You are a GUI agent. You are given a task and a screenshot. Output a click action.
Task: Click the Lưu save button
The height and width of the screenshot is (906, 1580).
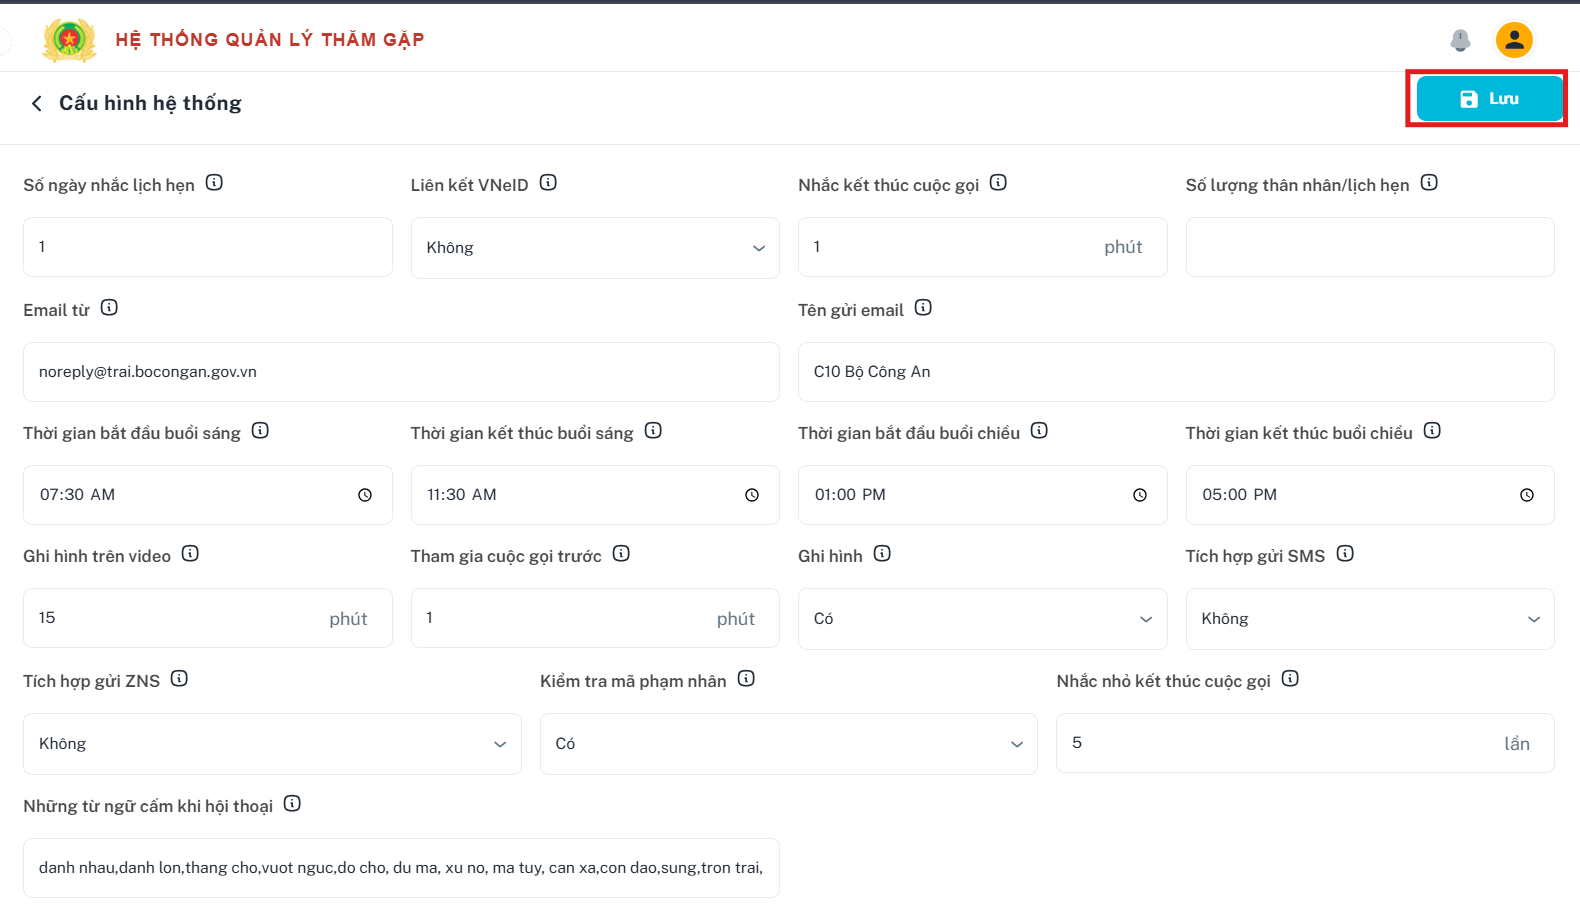[1489, 99]
